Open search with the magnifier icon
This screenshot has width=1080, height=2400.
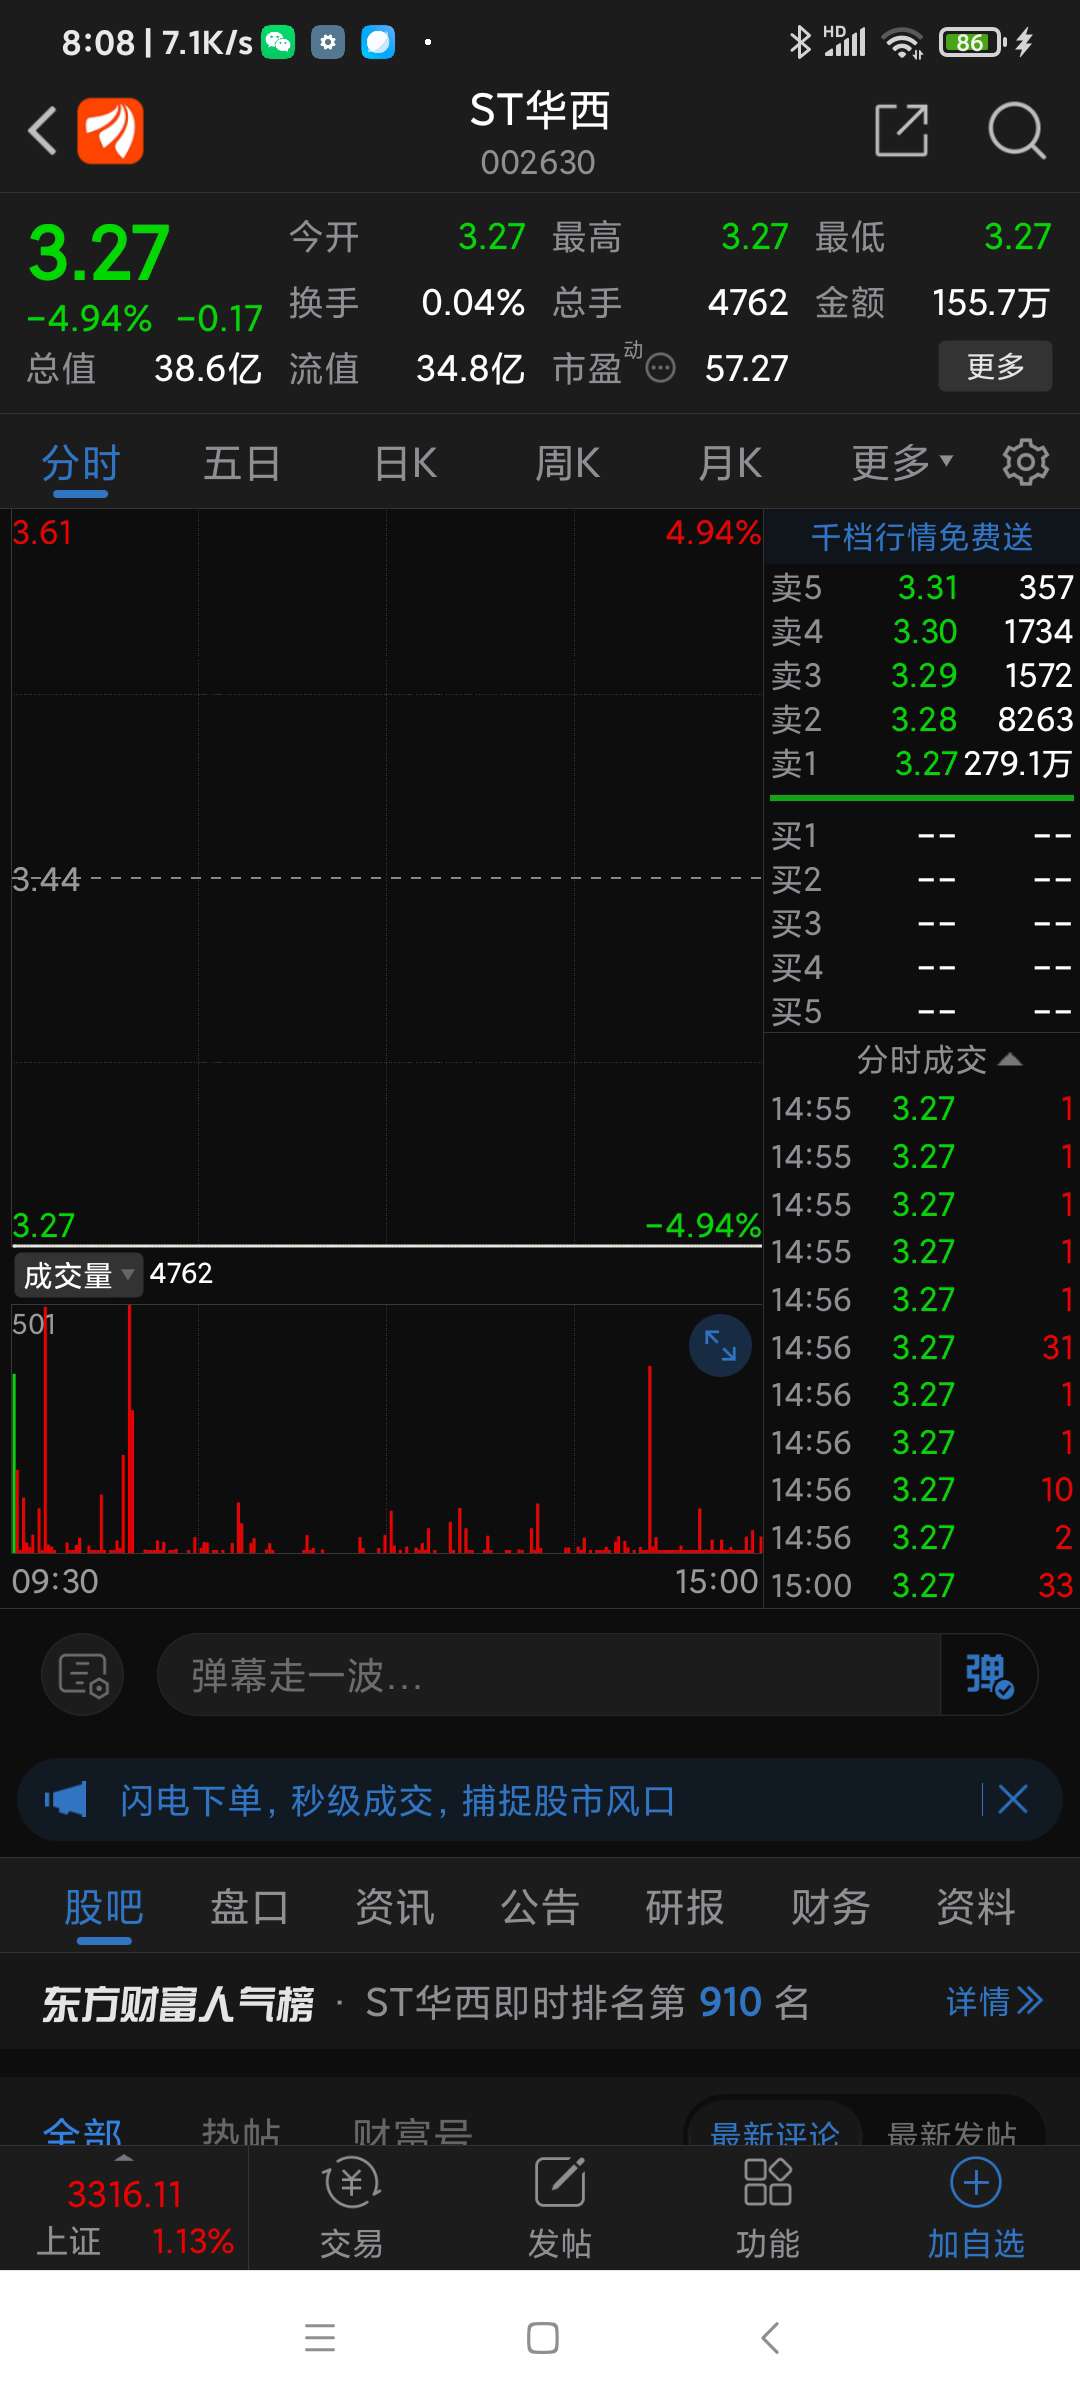(1016, 130)
